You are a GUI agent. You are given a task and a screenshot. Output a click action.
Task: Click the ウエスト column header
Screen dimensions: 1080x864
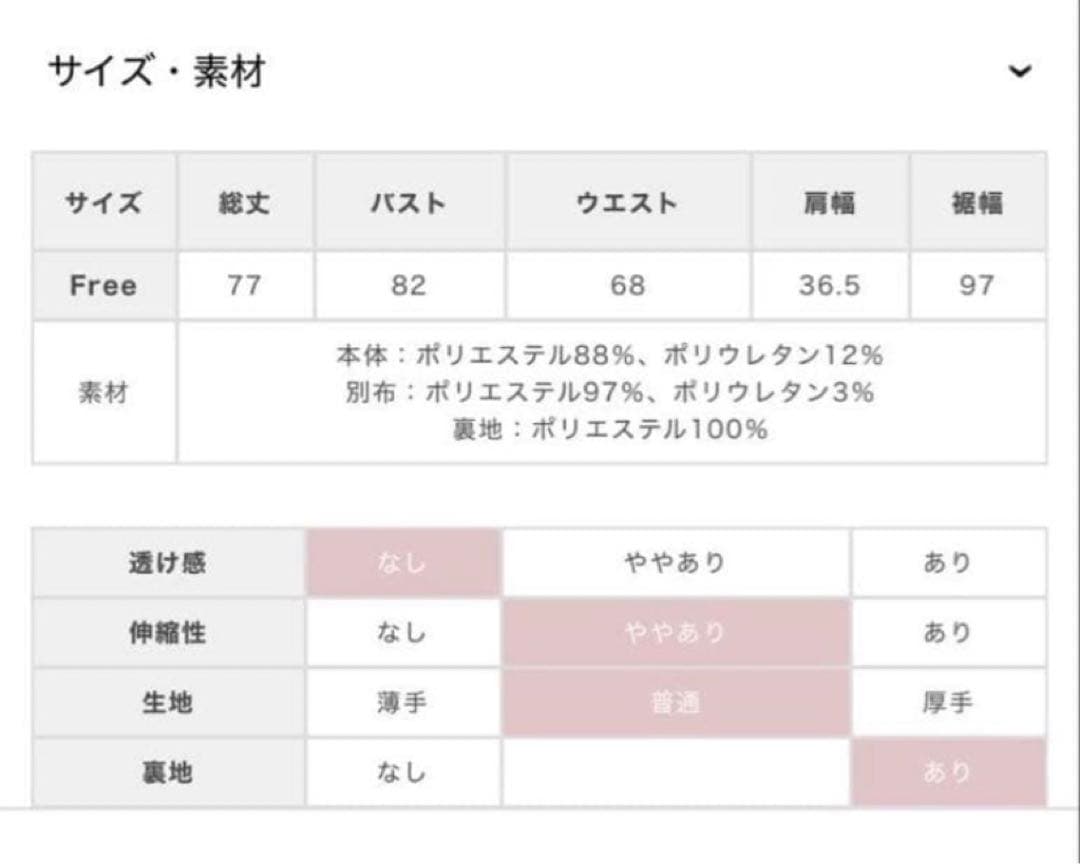click(x=627, y=203)
